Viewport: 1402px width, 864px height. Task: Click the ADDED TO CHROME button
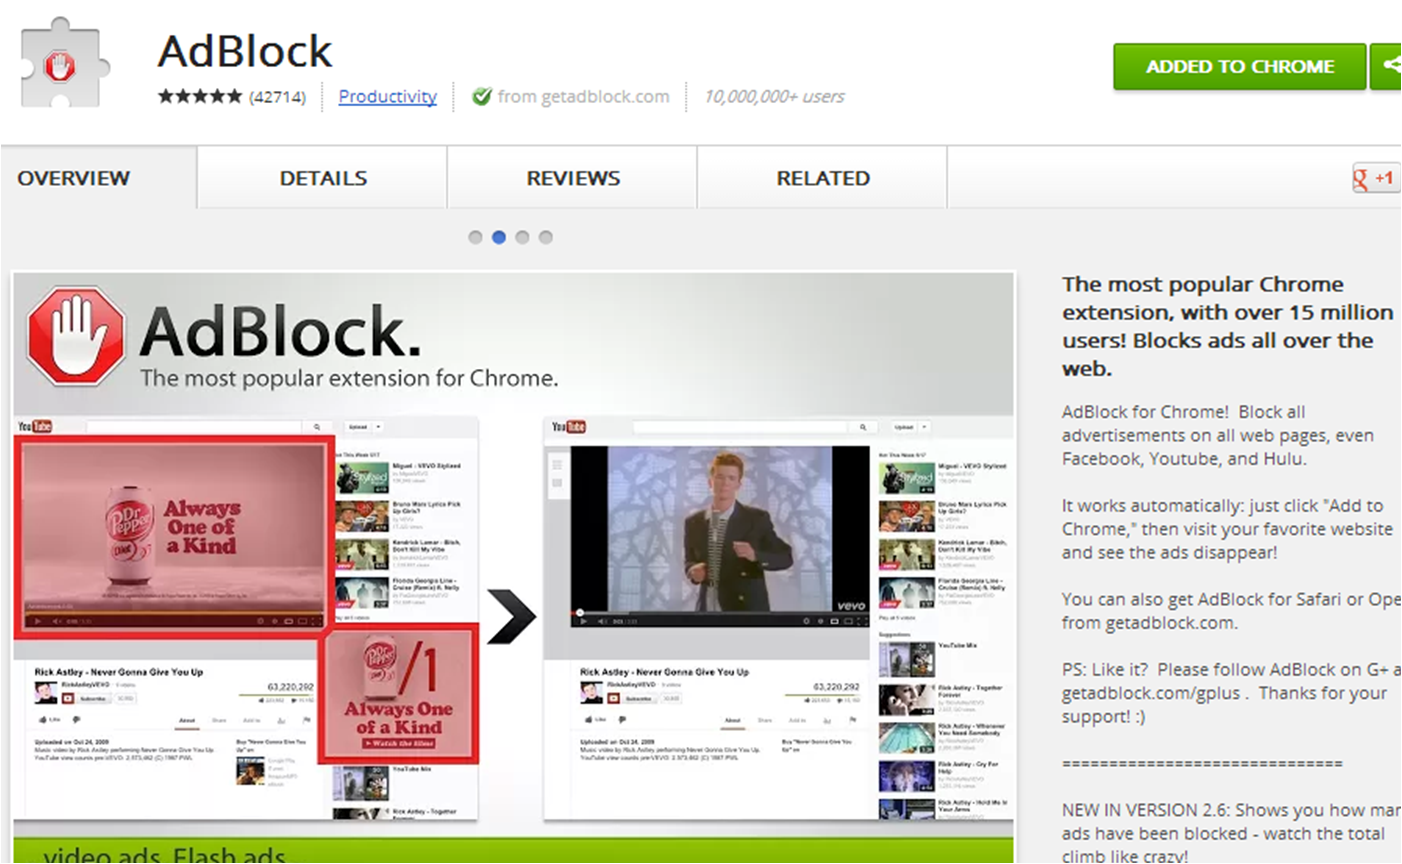[1239, 66]
